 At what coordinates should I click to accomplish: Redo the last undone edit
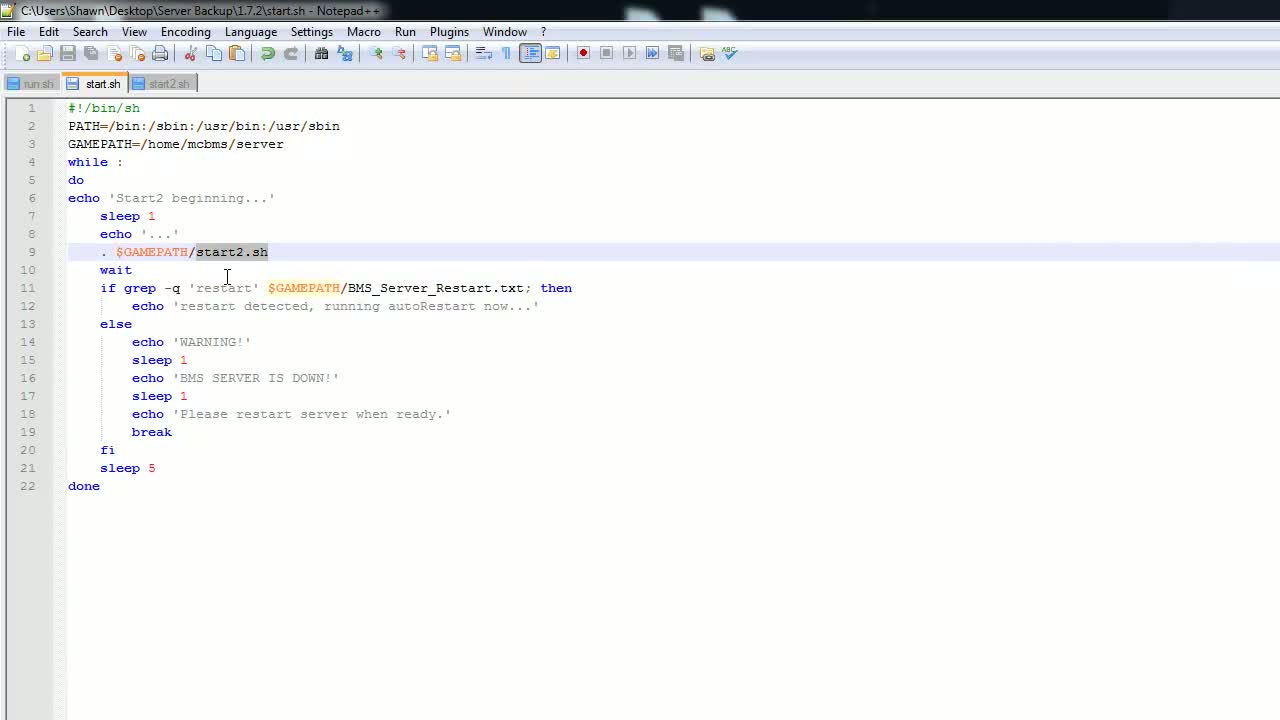(290, 53)
